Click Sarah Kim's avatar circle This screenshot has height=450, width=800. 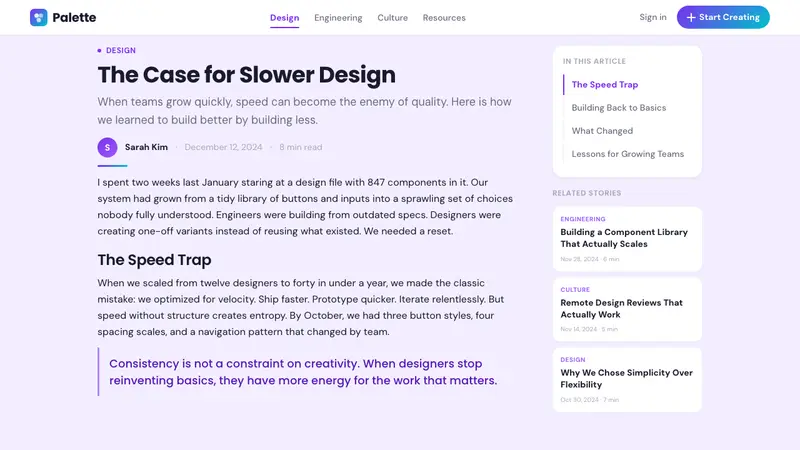(x=107, y=147)
